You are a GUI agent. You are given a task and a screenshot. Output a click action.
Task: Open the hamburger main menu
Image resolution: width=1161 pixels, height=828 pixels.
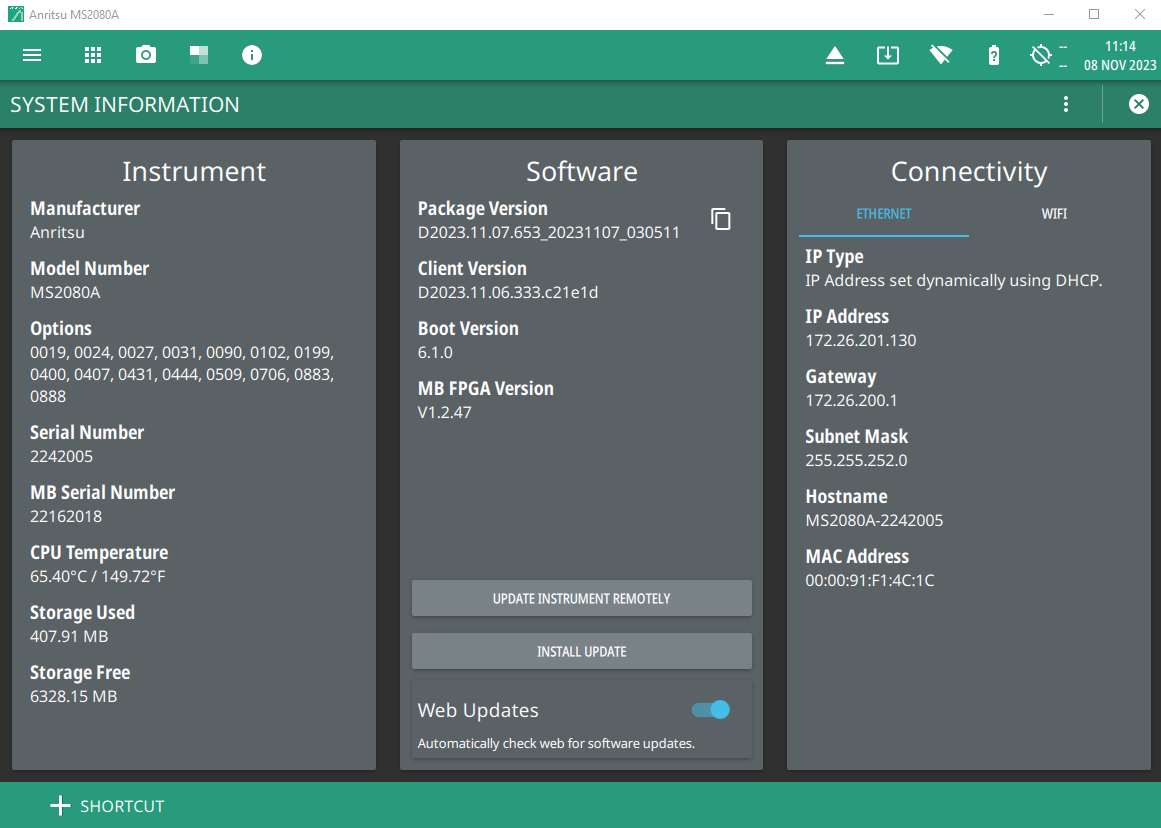pos(32,55)
